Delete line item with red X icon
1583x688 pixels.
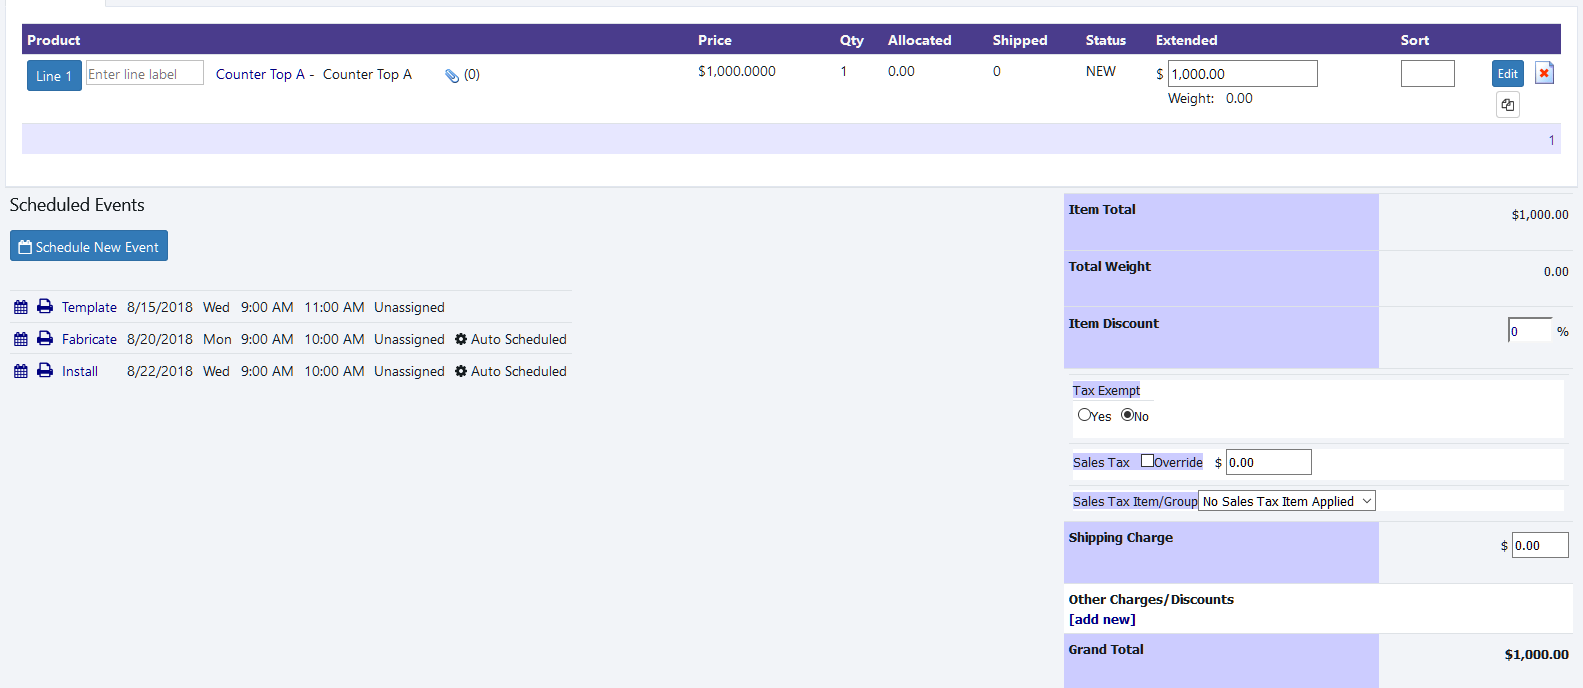click(1544, 73)
